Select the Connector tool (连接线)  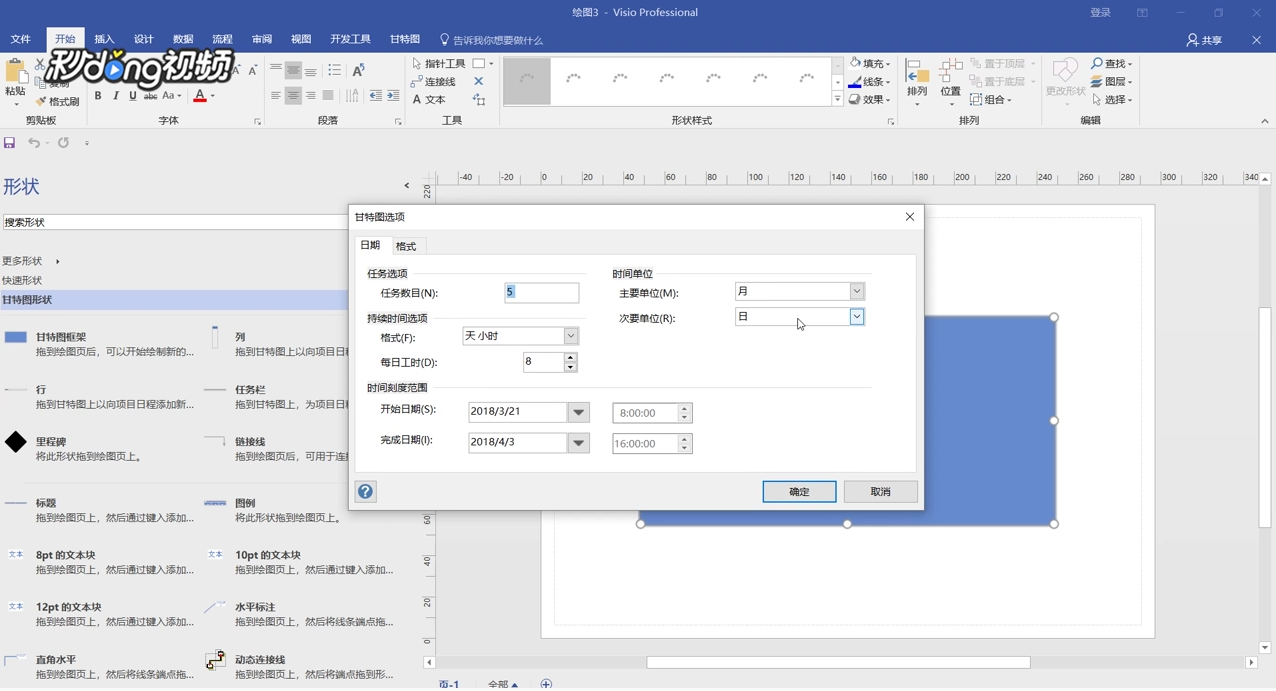(x=434, y=81)
